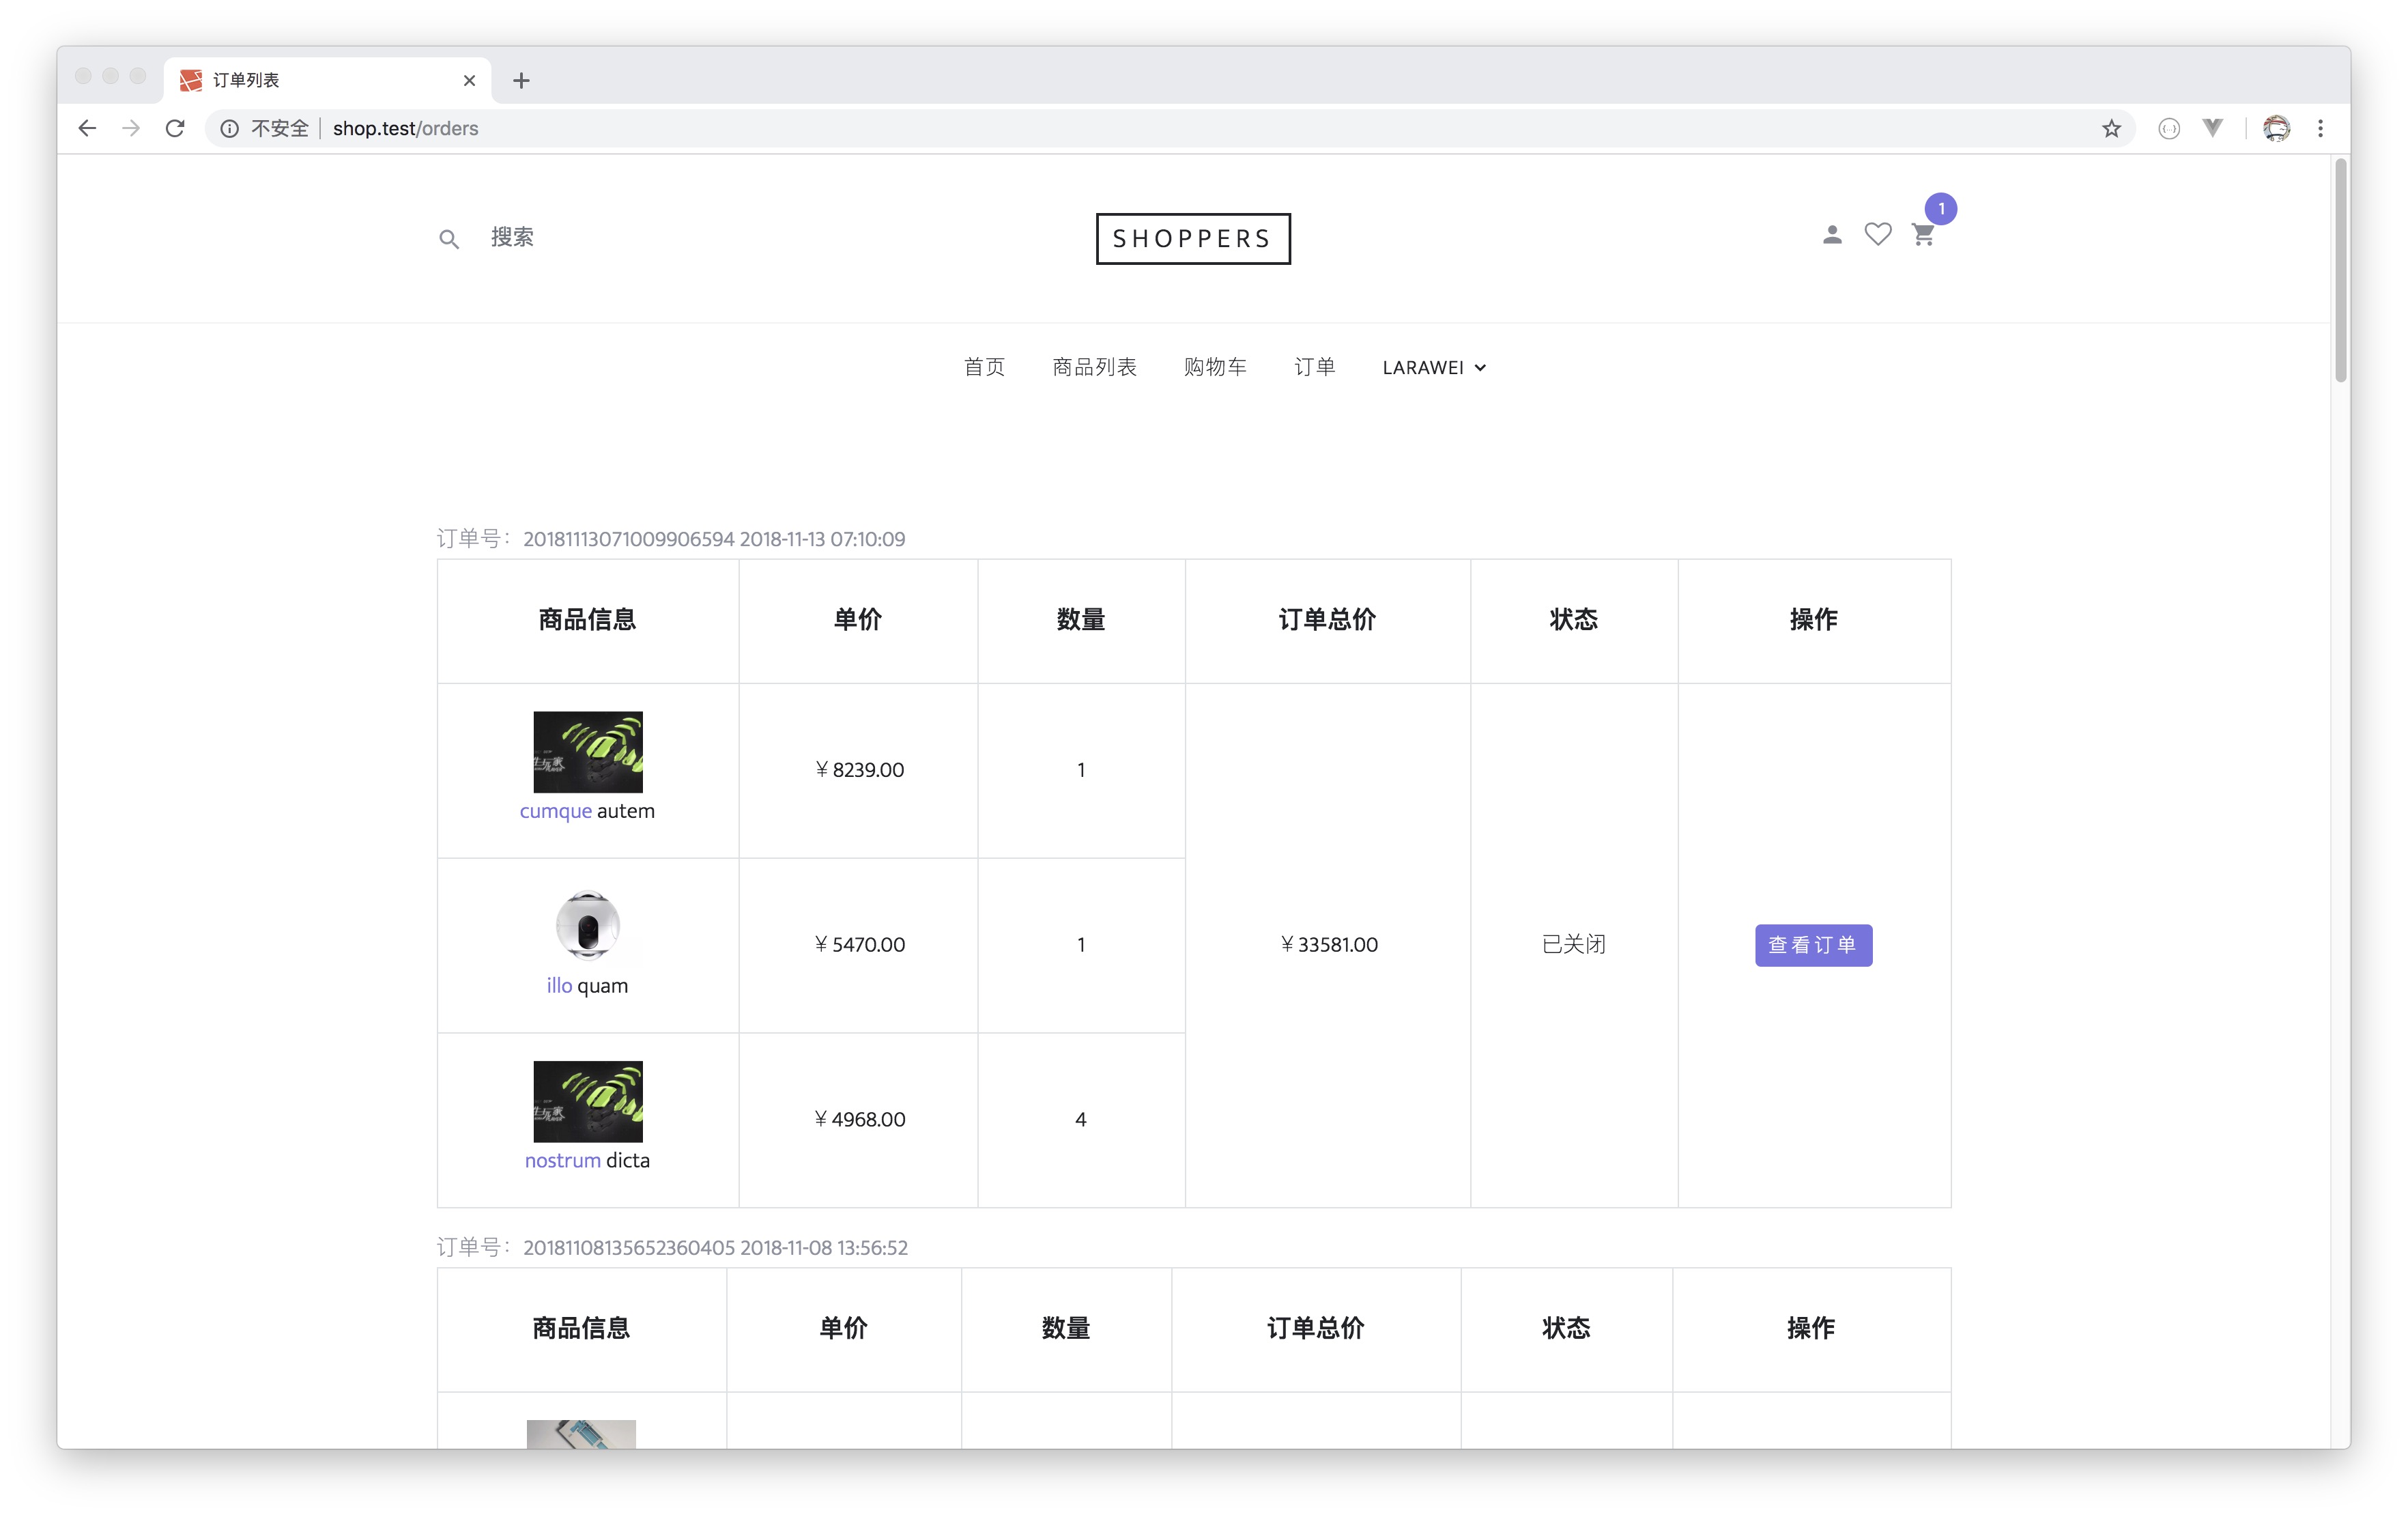Open 商品列表 navigation item
Viewport: 2408px width, 1517px height.
(1094, 368)
